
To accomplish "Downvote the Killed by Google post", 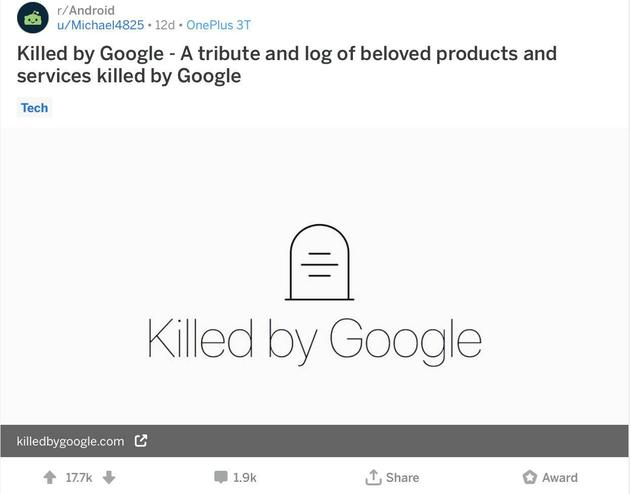I will (109, 478).
